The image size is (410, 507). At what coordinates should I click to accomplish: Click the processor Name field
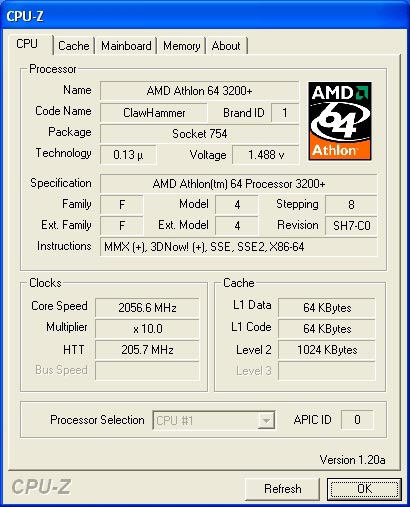199,91
